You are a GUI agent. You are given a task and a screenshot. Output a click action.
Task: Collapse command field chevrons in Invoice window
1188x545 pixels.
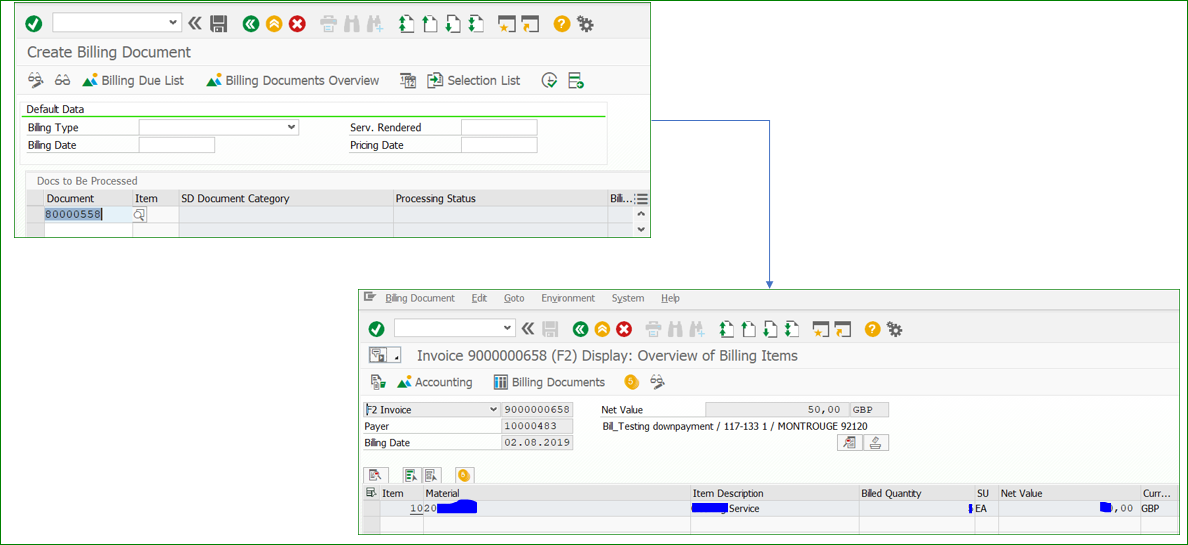coord(528,329)
